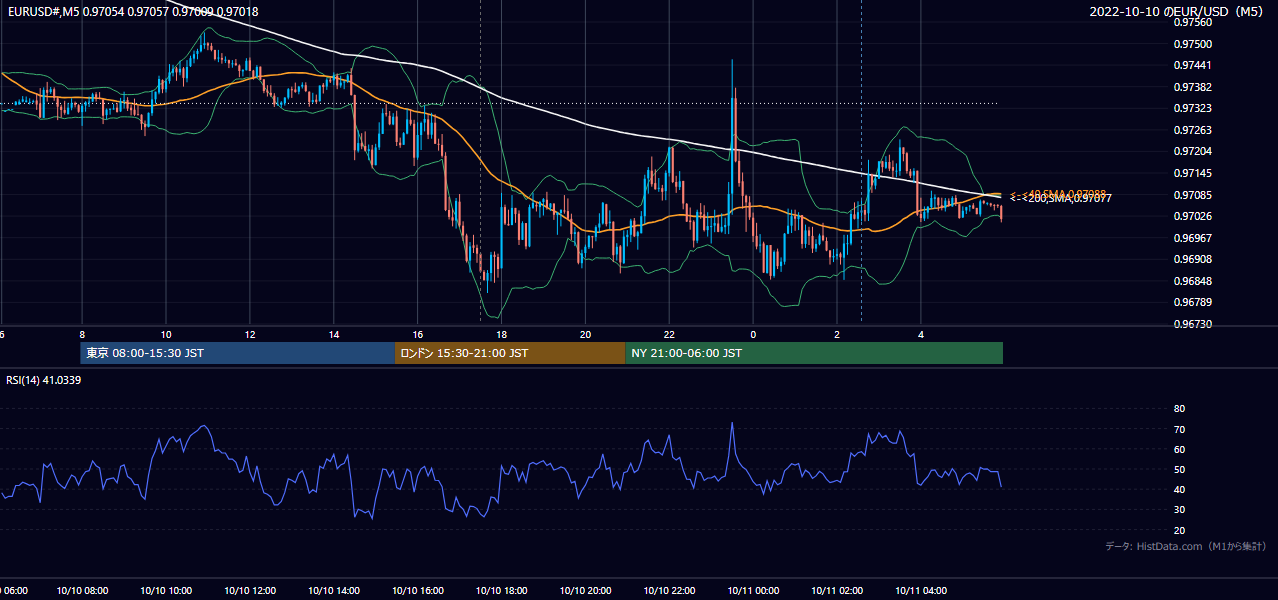Click the 10/11 02:00 time axis label
The width and height of the screenshot is (1278, 600).
click(837, 591)
